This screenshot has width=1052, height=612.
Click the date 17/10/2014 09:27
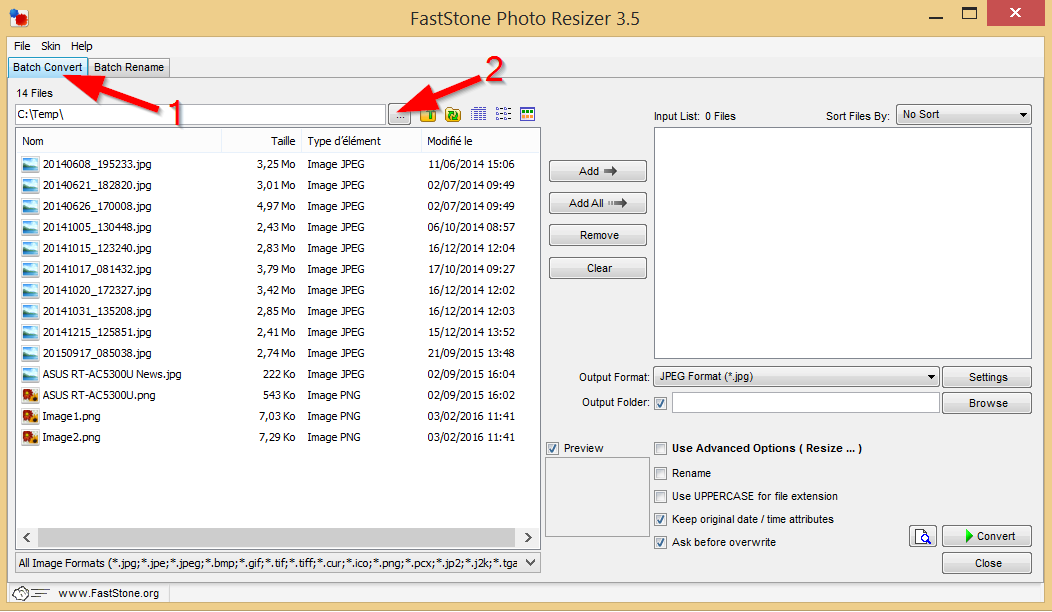[x=472, y=269]
